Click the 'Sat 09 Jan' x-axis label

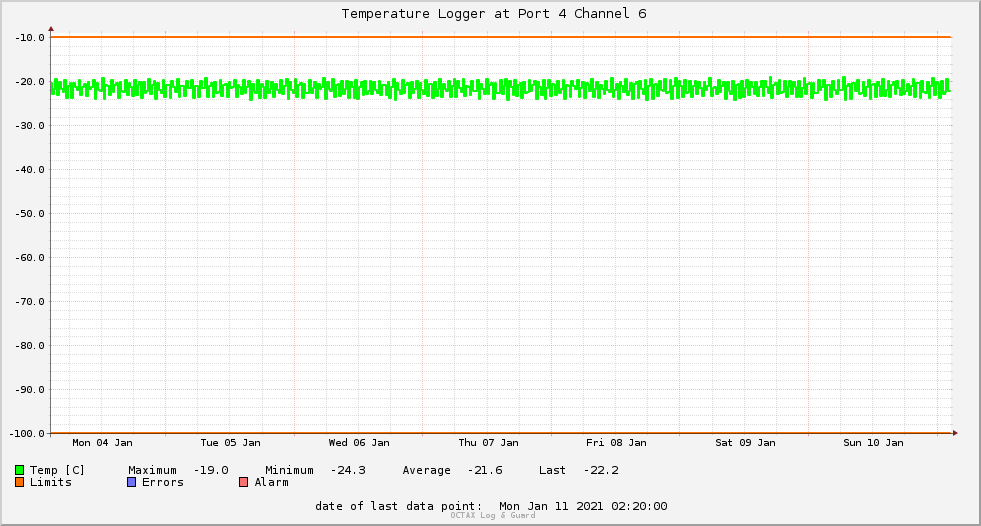tap(746, 443)
